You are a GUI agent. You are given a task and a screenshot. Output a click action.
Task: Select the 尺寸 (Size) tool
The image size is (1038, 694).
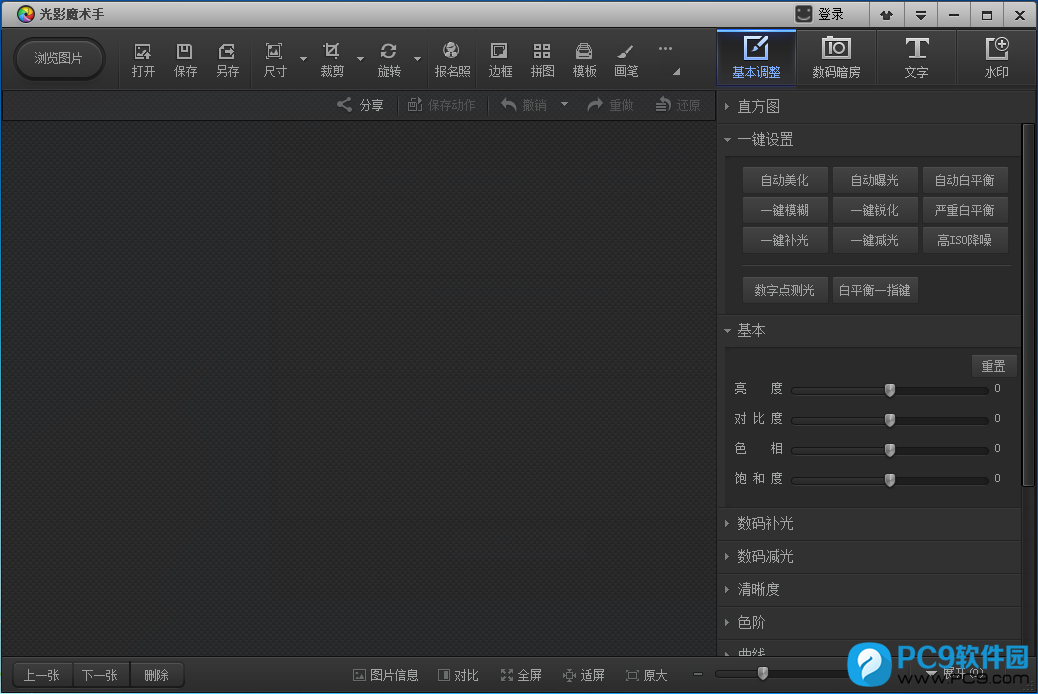(275, 60)
